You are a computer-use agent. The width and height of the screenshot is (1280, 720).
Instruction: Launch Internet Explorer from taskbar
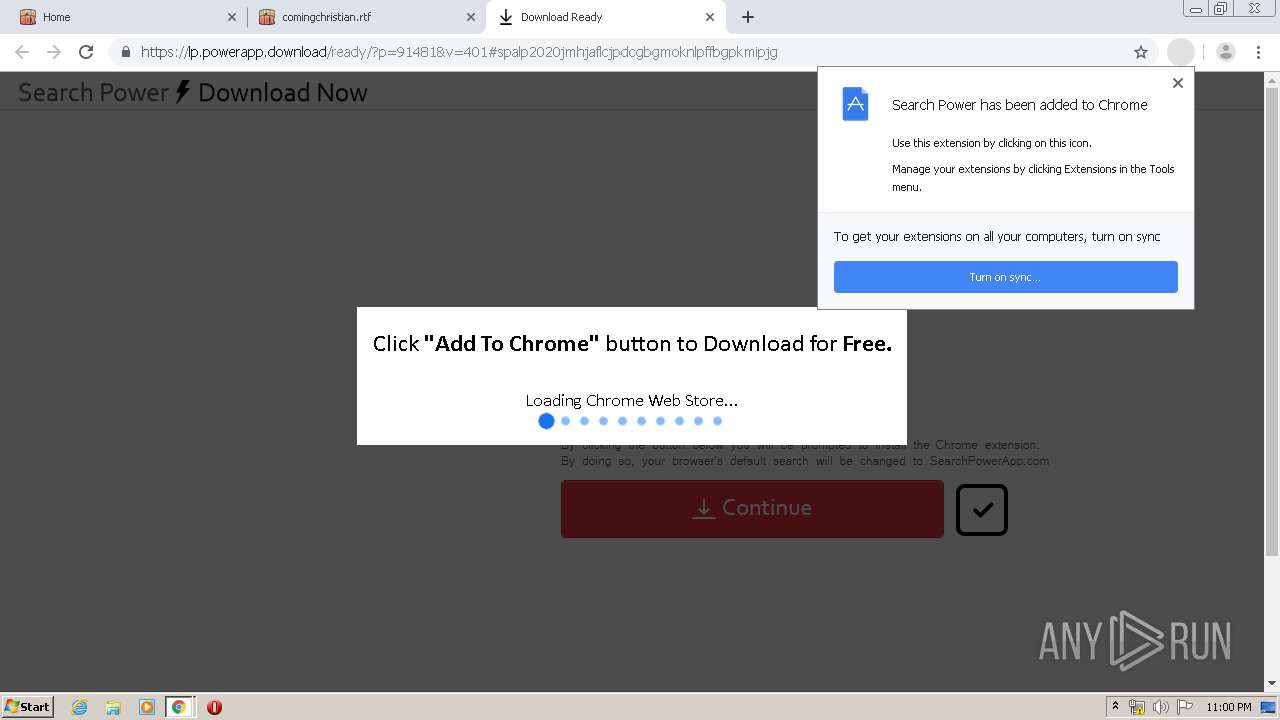coord(79,707)
